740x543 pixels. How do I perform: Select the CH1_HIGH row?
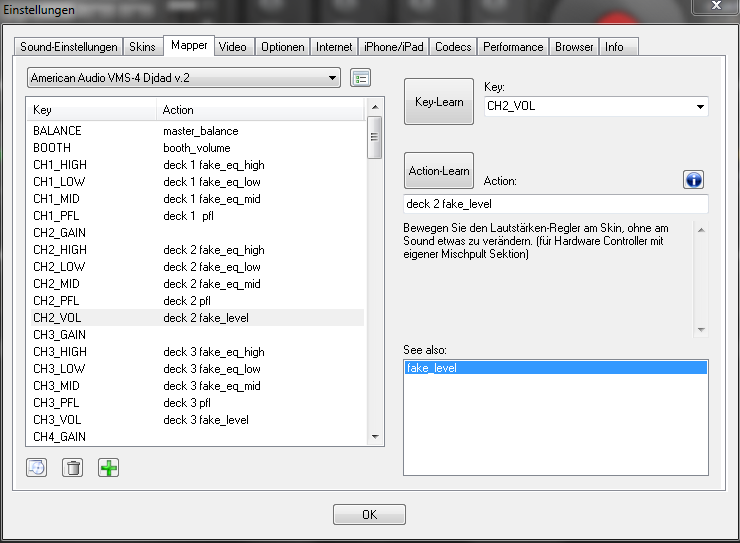coord(197,165)
